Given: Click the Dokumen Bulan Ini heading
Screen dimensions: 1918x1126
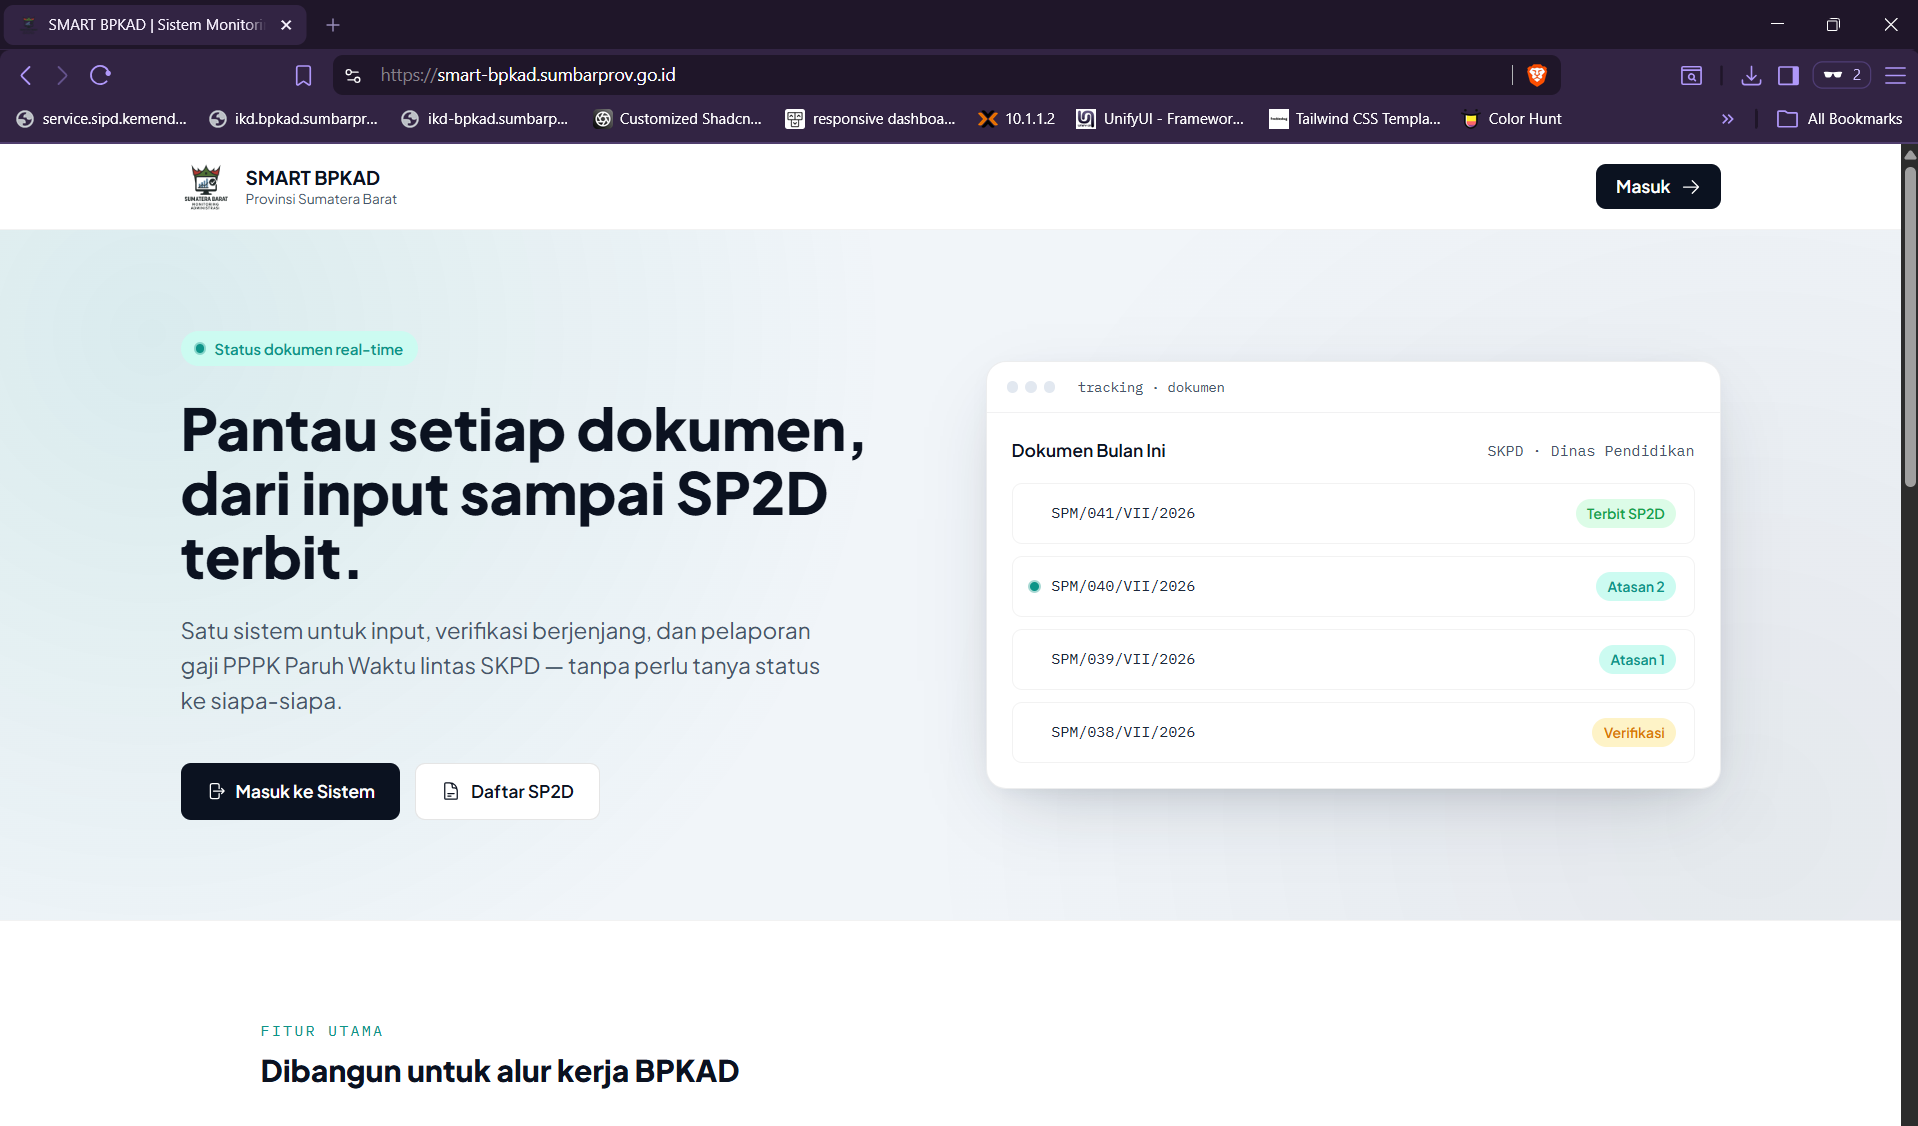Looking at the screenshot, I should (x=1088, y=451).
